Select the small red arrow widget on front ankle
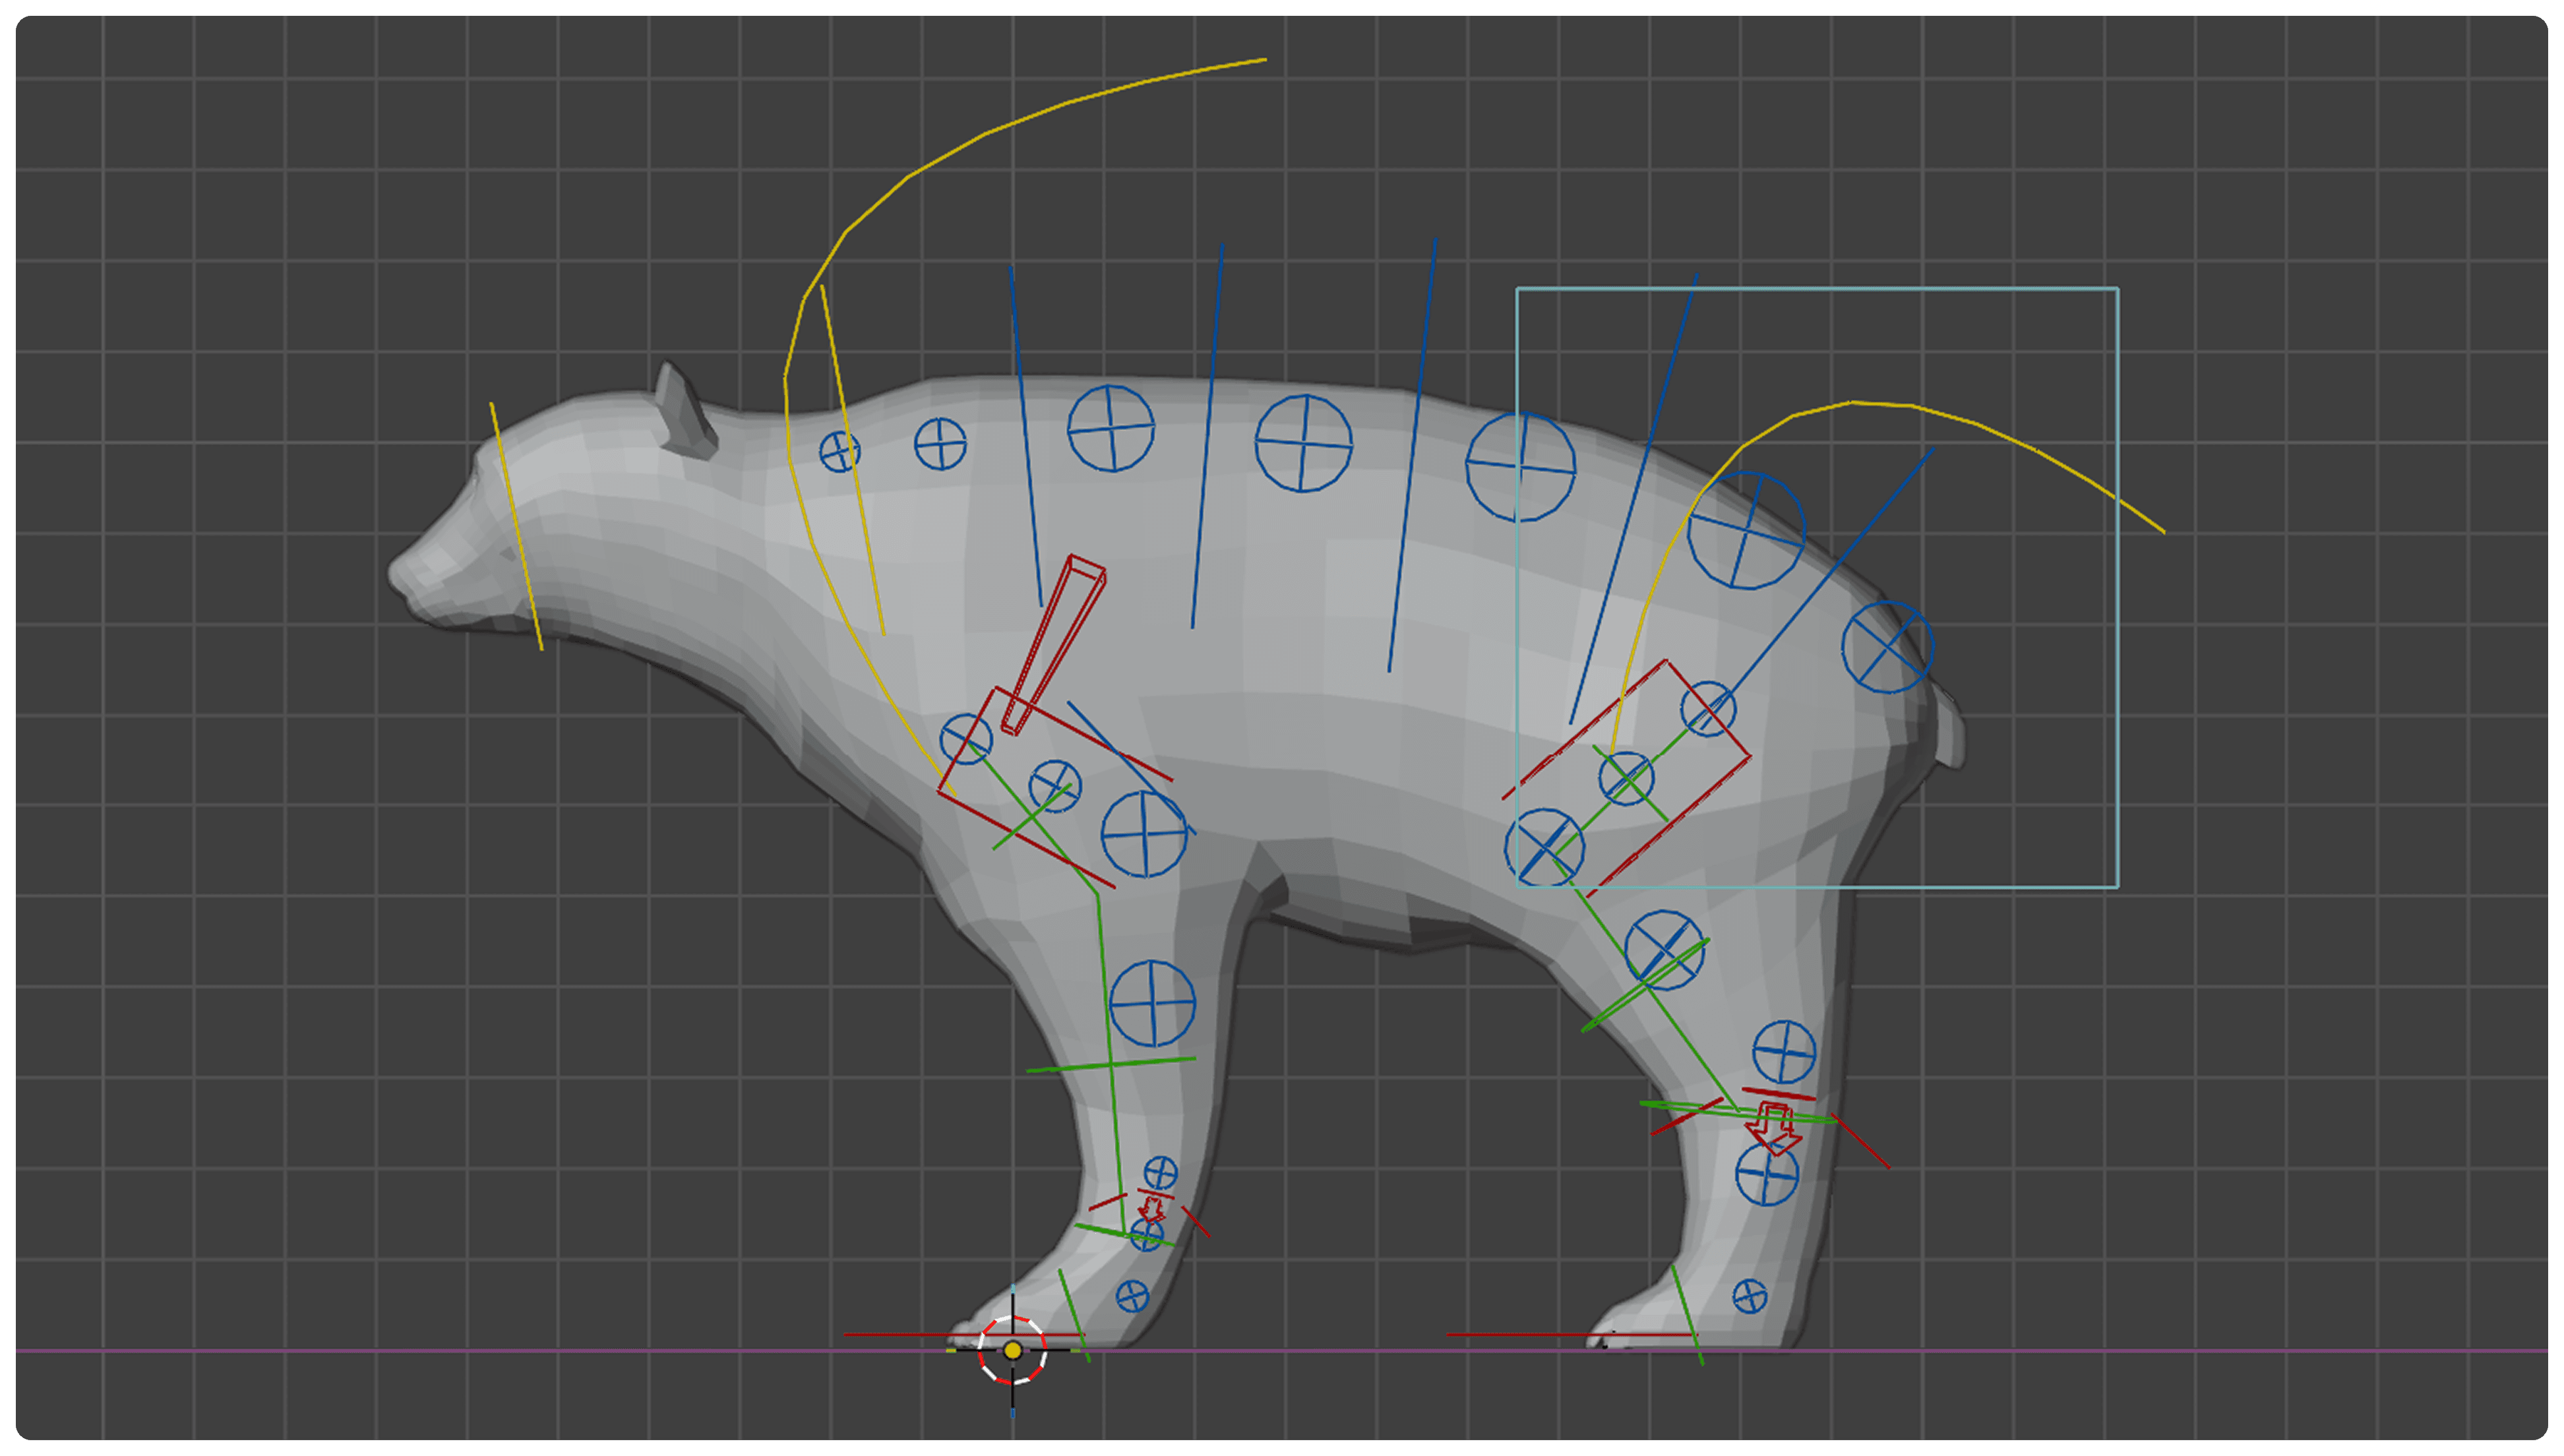 [x=1152, y=1208]
